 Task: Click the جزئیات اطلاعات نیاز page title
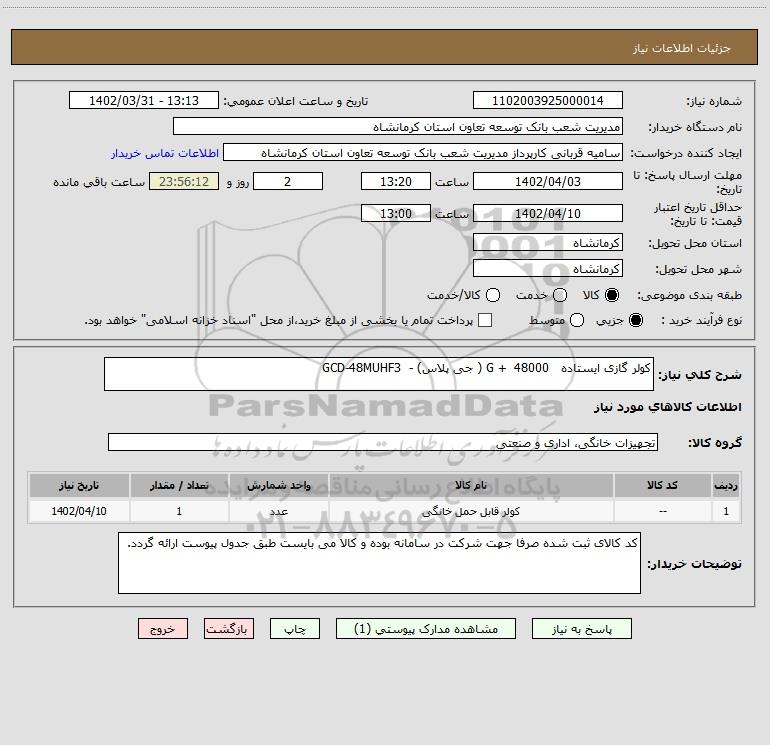tap(681, 48)
